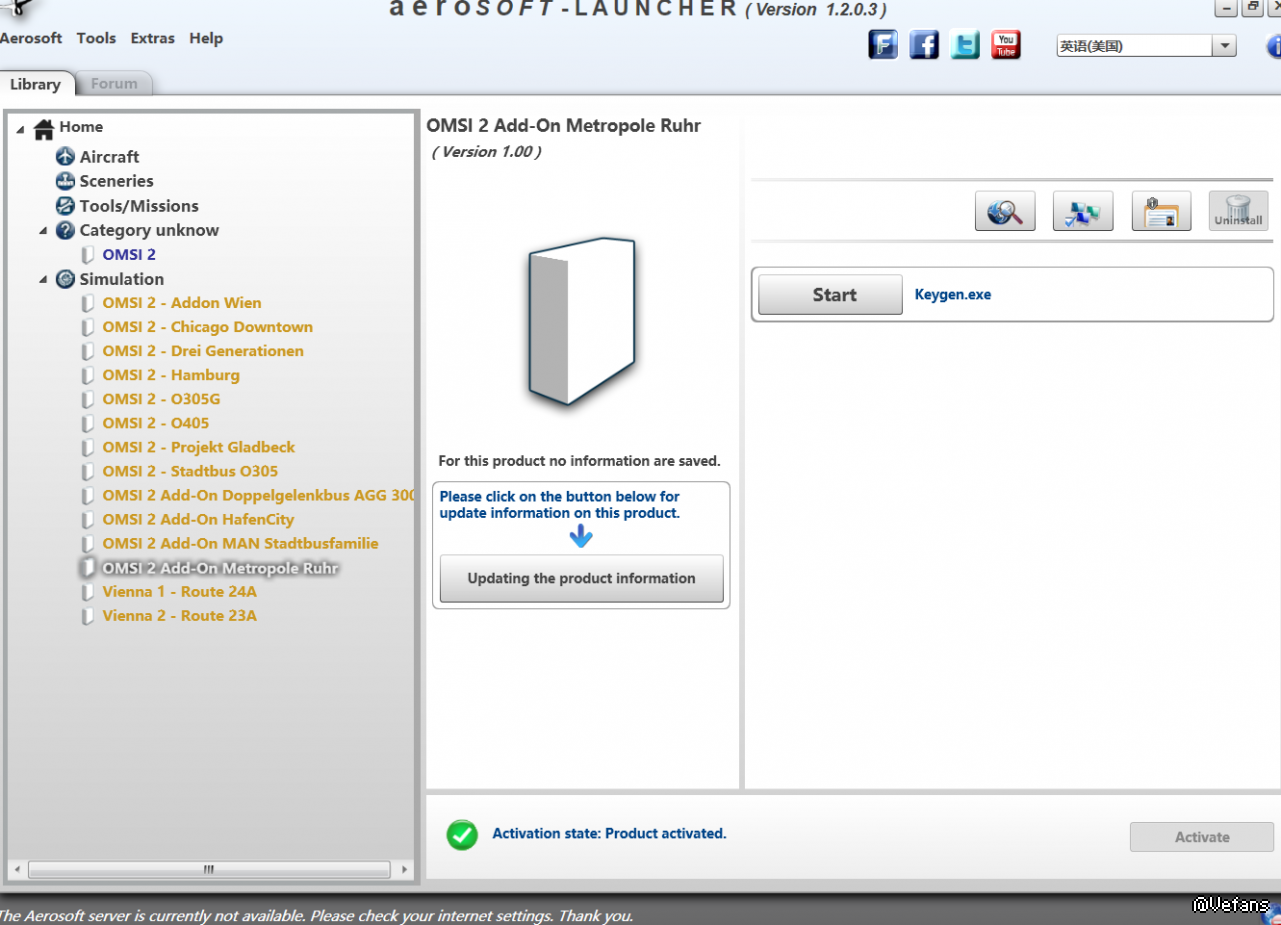Click the Tools/Missions category icon
The width and height of the screenshot is (1281, 925).
pos(66,206)
